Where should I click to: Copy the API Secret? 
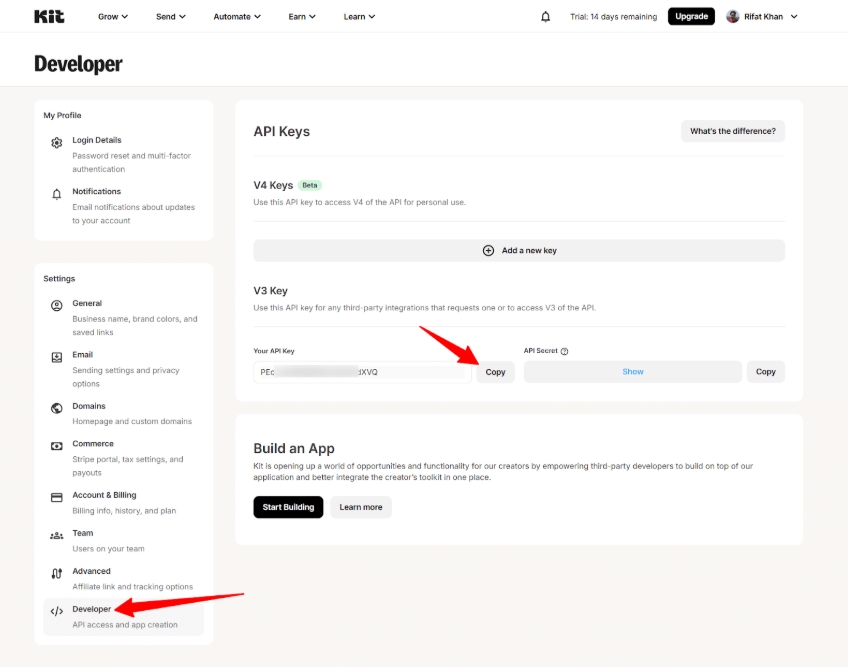tap(766, 372)
